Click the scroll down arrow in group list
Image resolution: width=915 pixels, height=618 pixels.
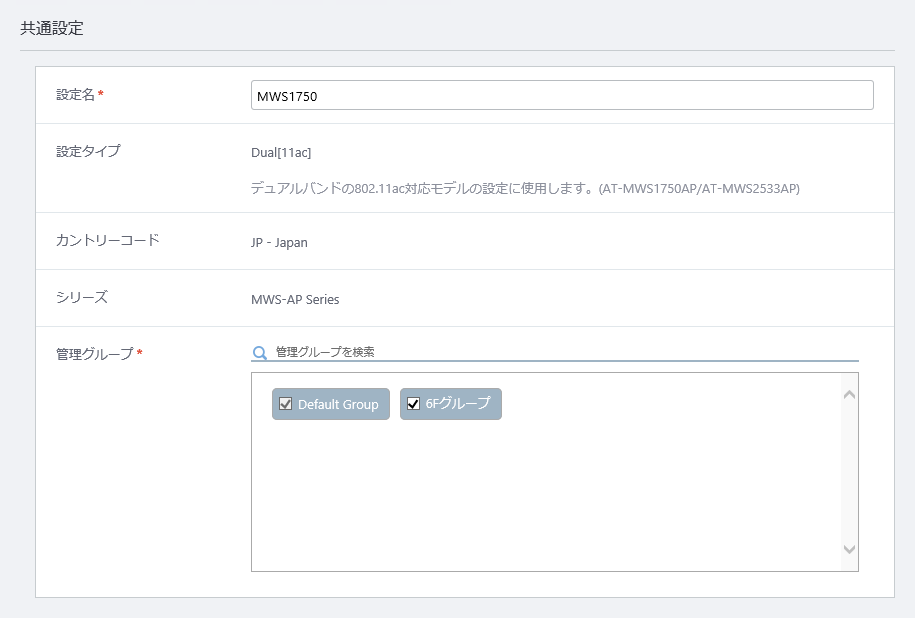click(x=850, y=549)
